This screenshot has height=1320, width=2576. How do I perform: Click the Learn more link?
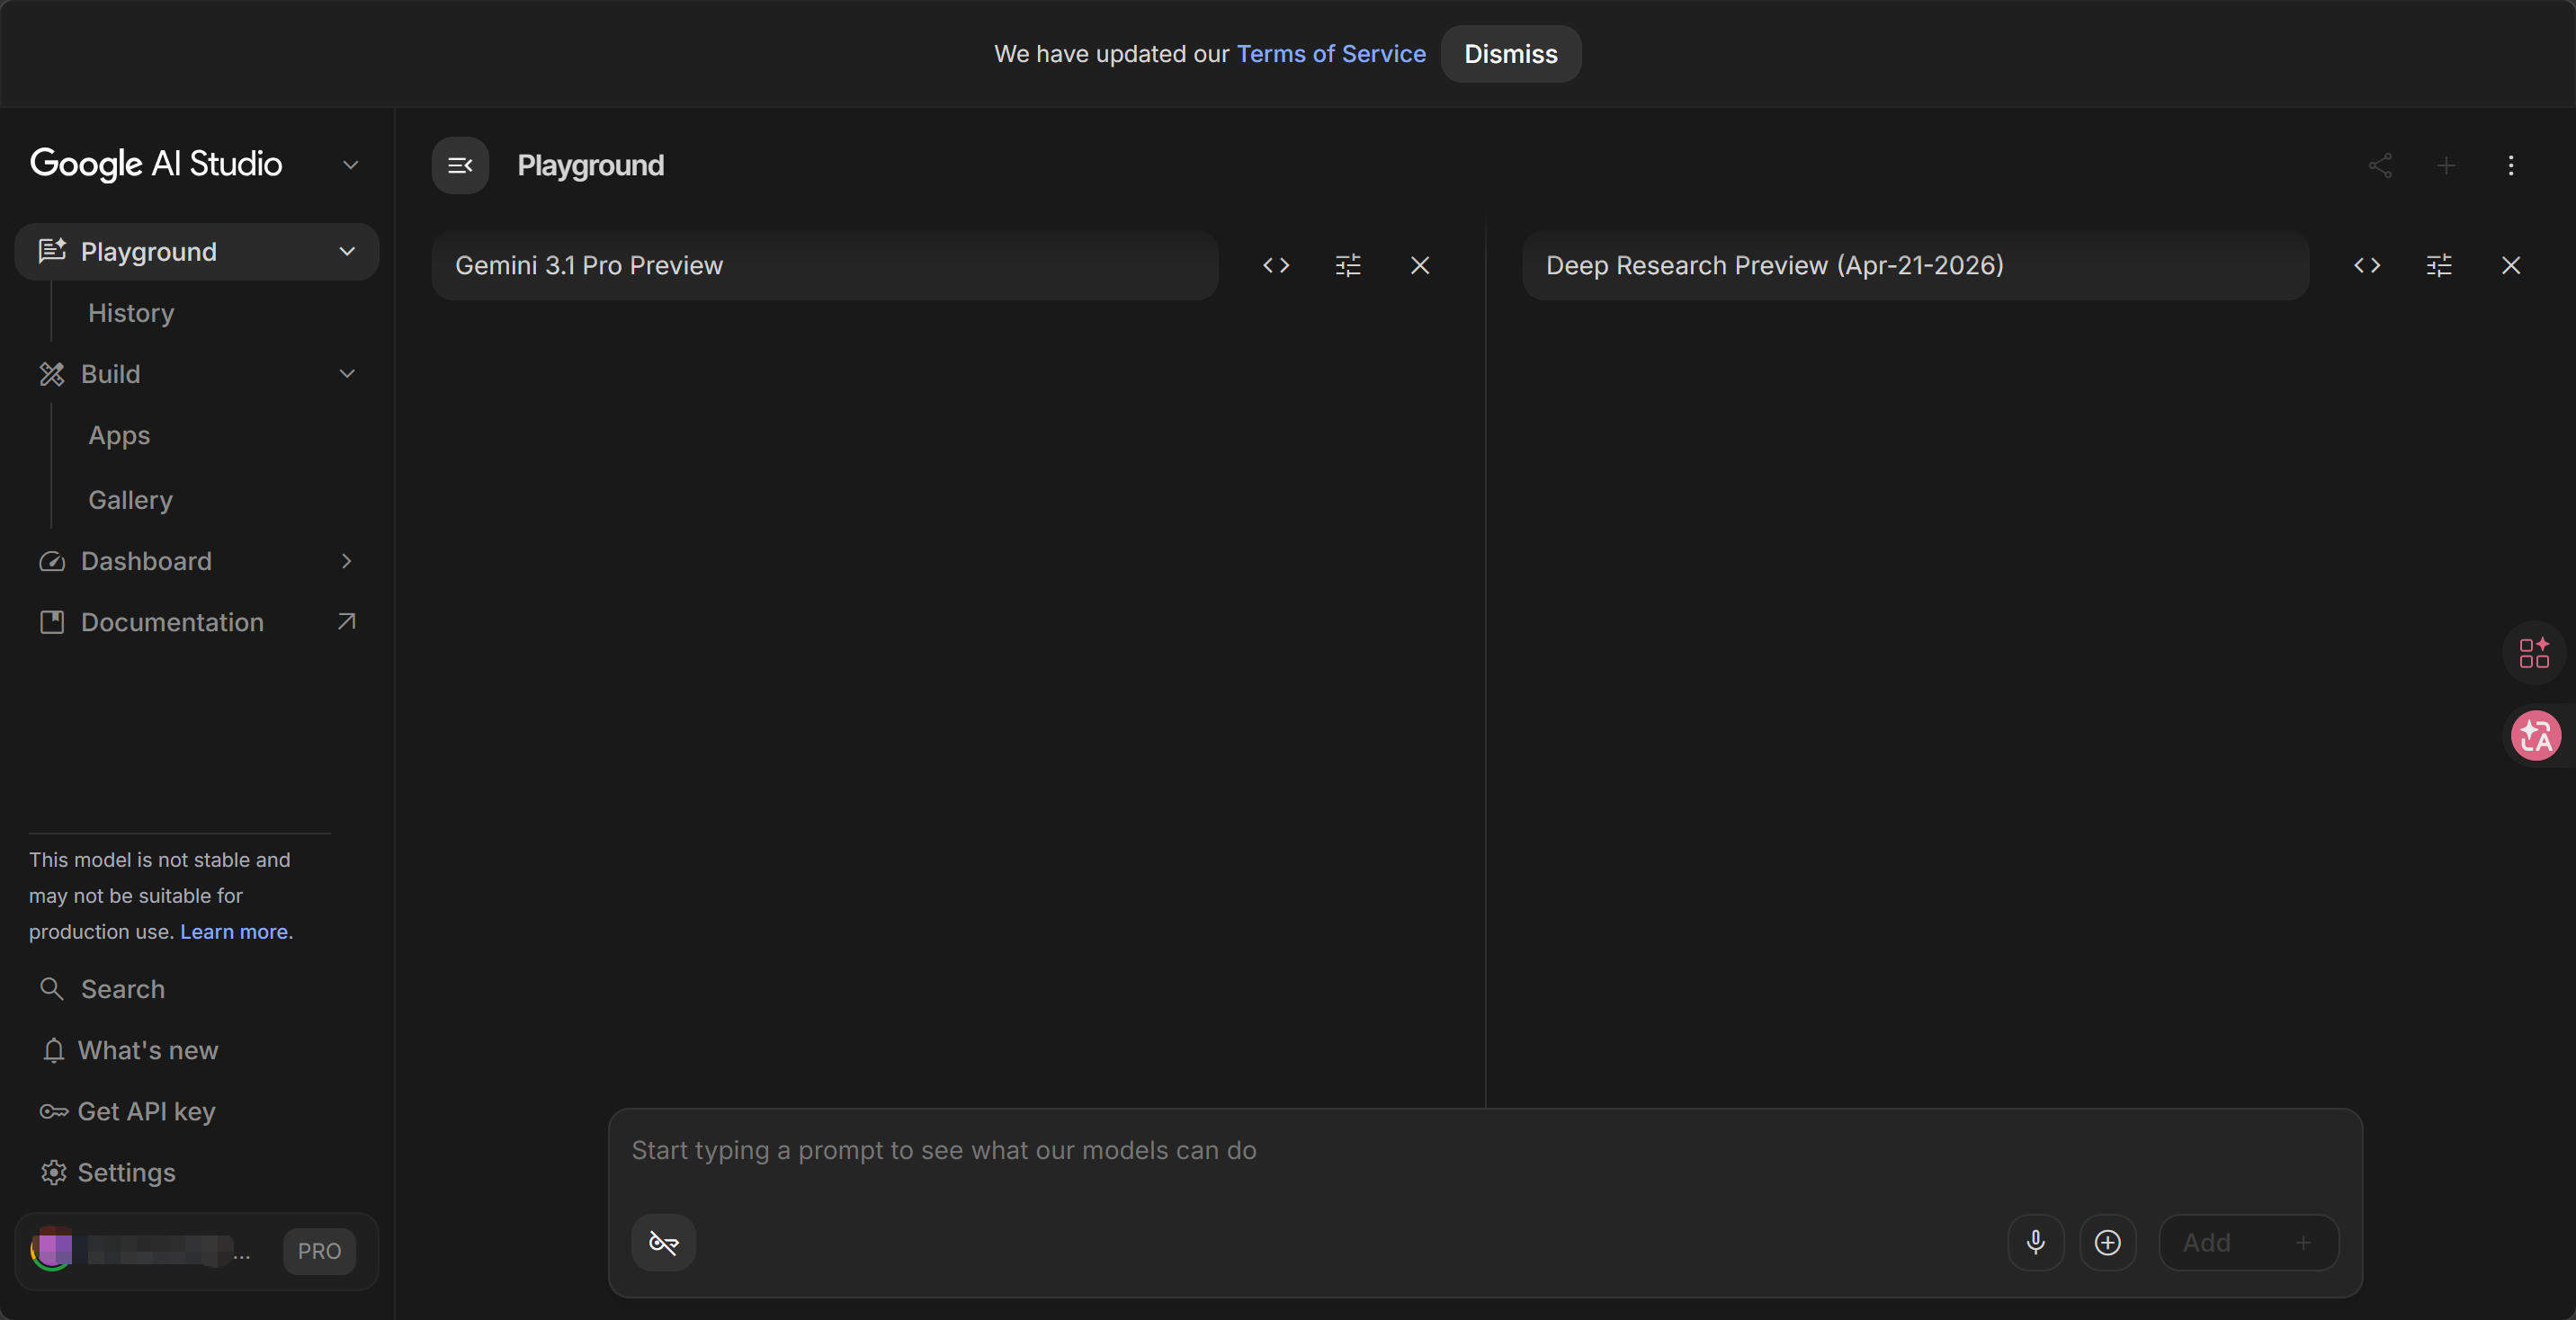point(234,932)
